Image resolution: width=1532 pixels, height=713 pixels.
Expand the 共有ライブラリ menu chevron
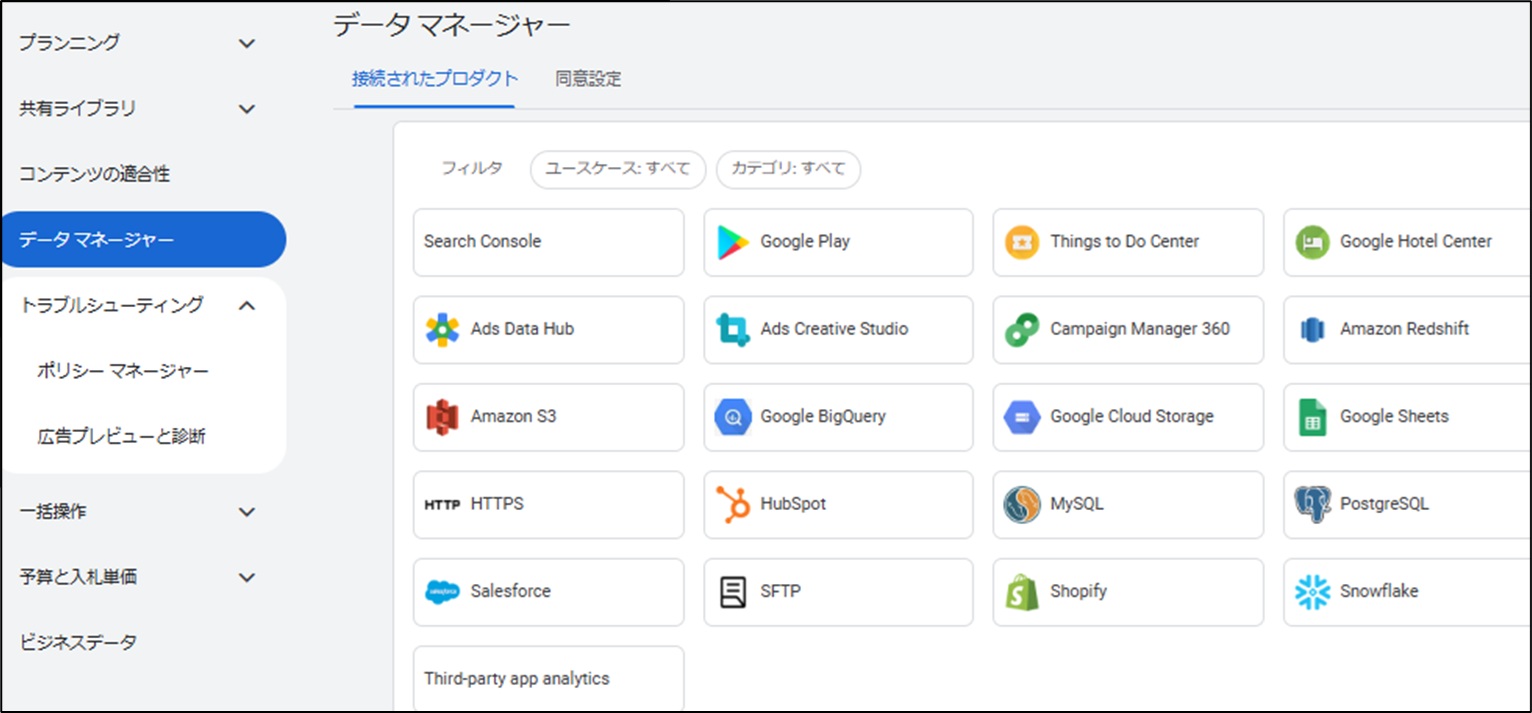click(x=247, y=109)
